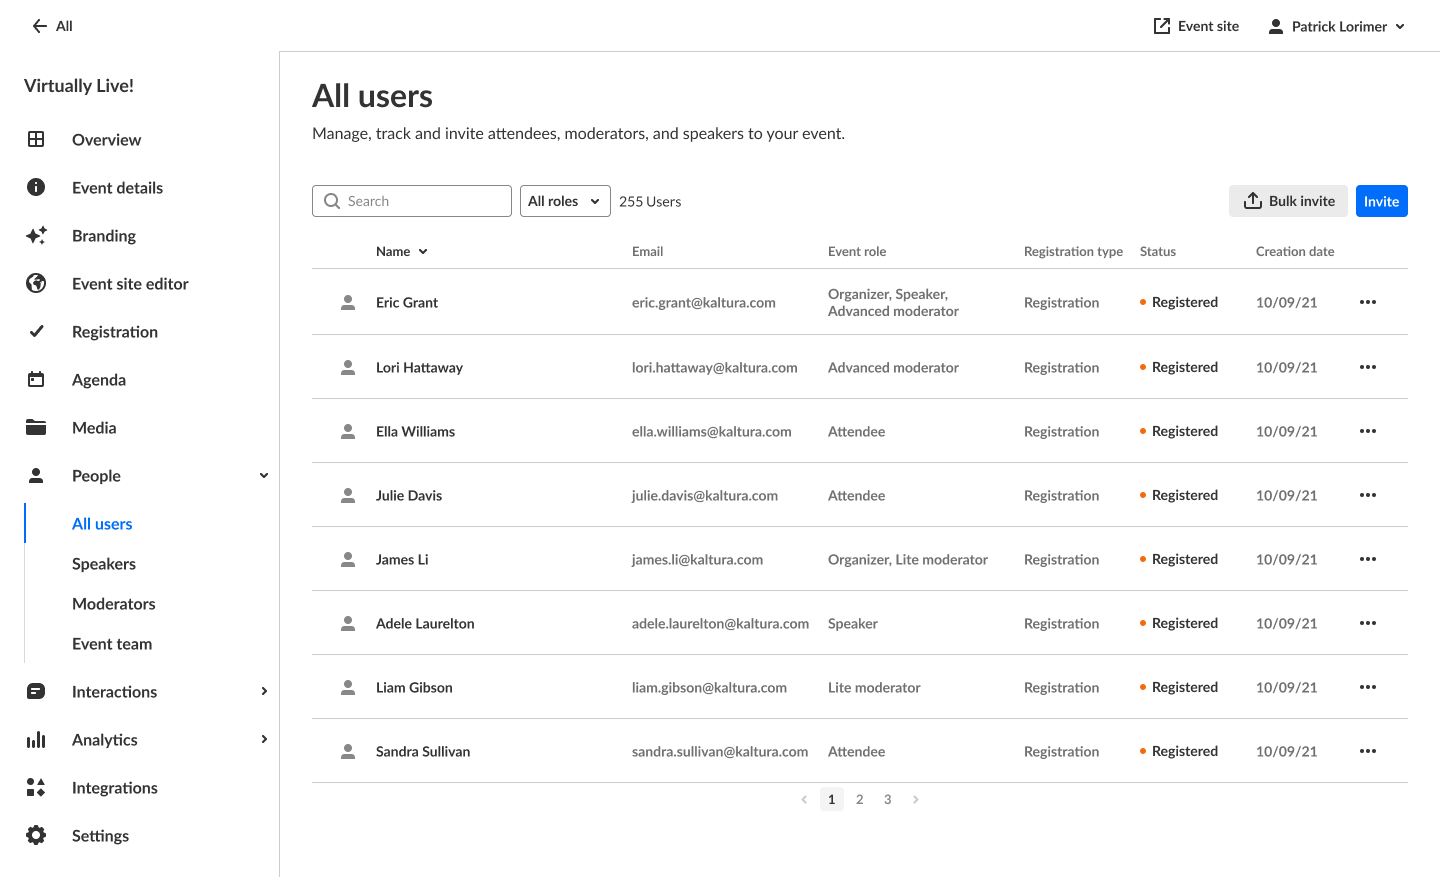Open the Patrick Lorimer account menu
Screen dimensions: 1440x877
point(1337,27)
